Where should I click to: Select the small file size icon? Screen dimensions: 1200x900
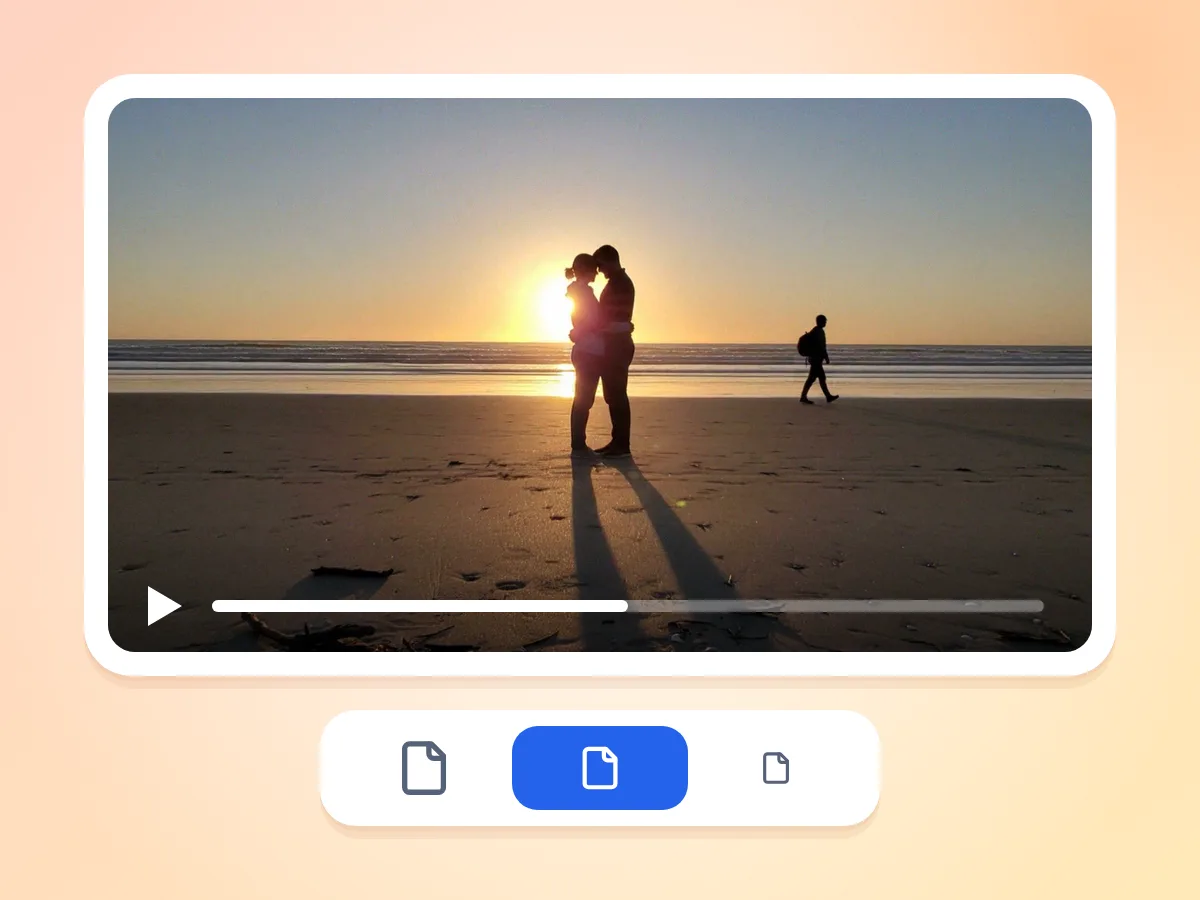pyautogui.click(x=776, y=768)
